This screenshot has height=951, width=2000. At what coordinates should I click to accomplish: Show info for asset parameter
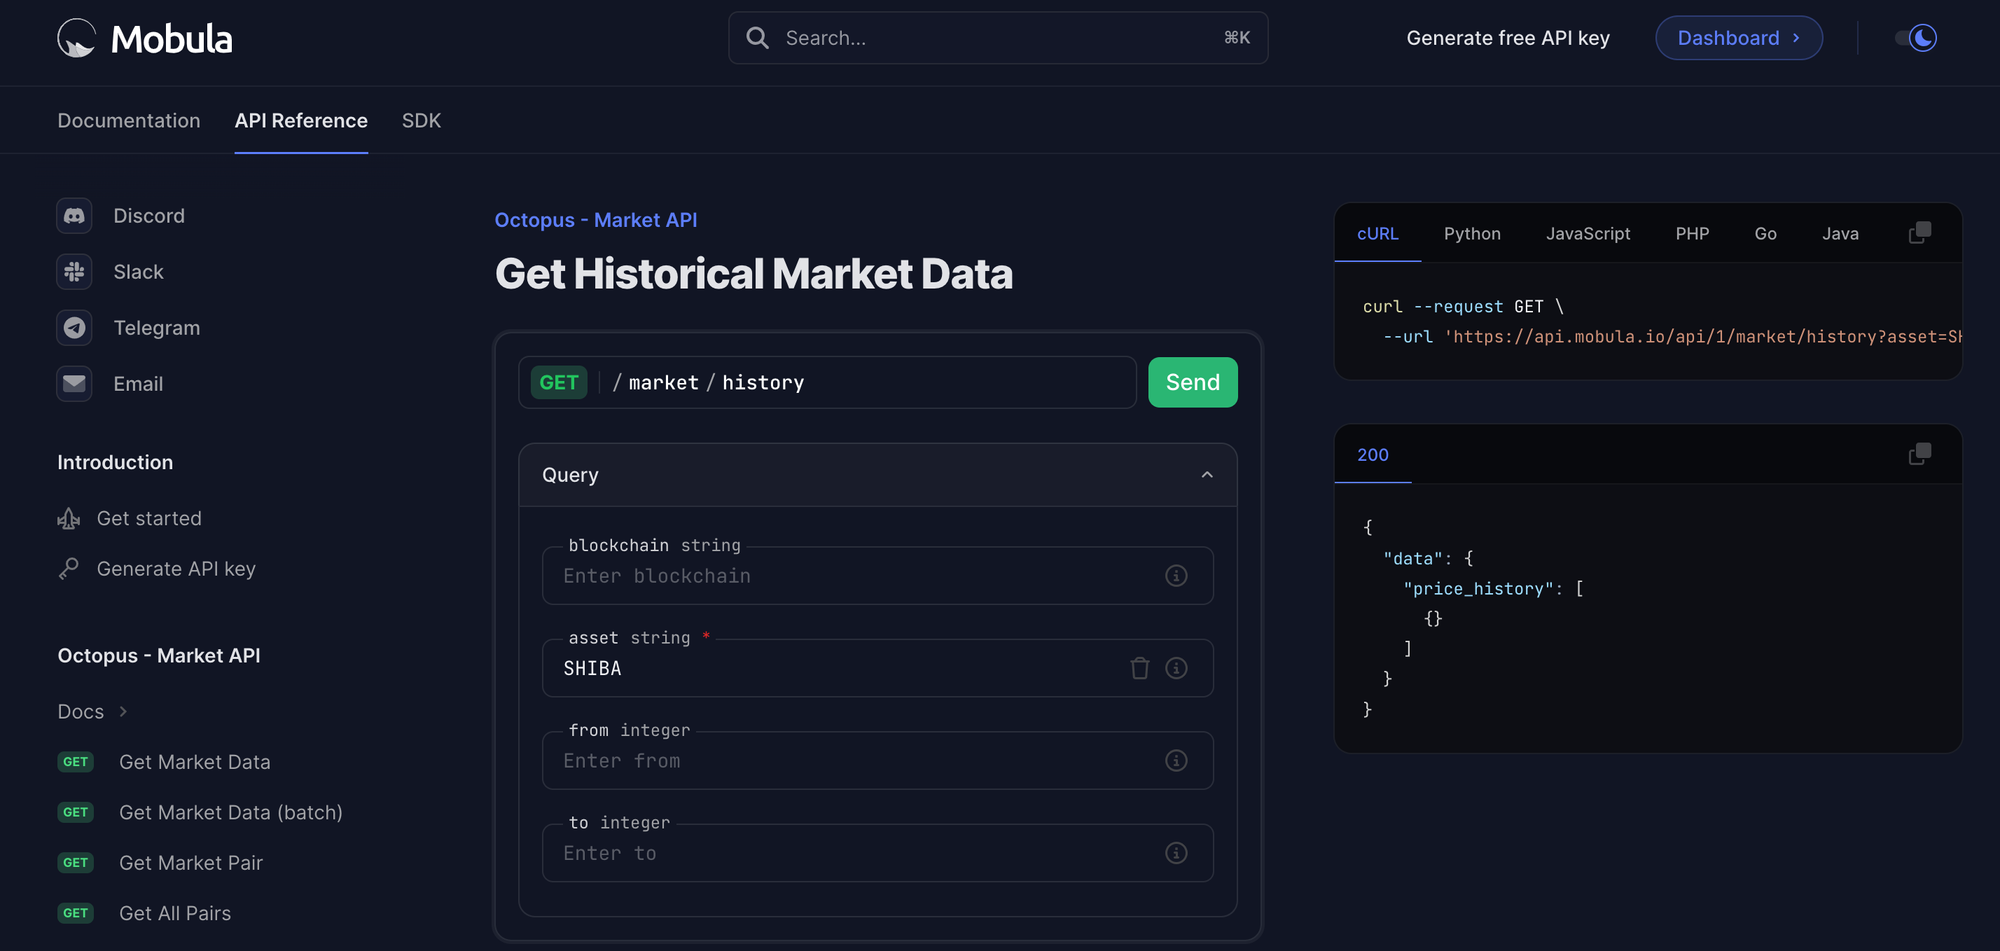coord(1177,668)
